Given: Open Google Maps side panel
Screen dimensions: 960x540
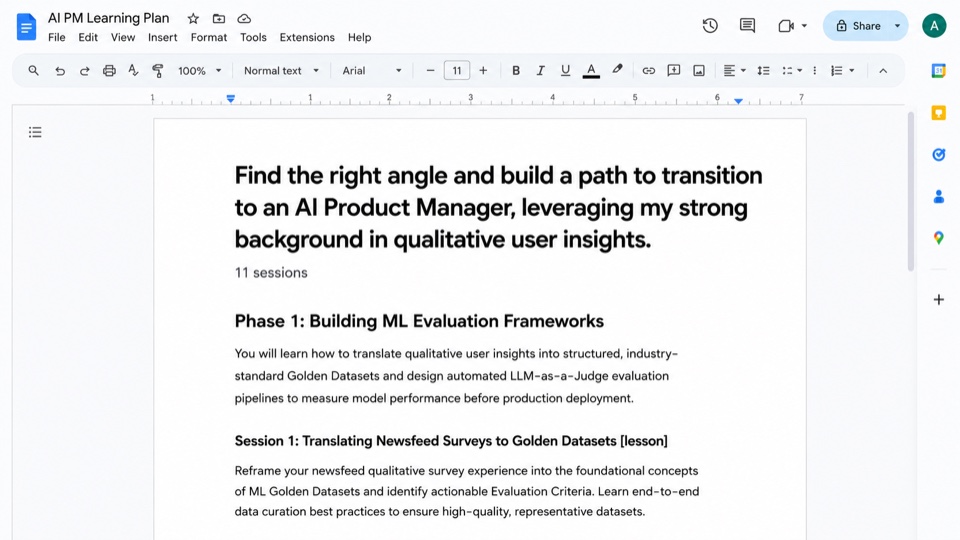Looking at the screenshot, I should (939, 238).
